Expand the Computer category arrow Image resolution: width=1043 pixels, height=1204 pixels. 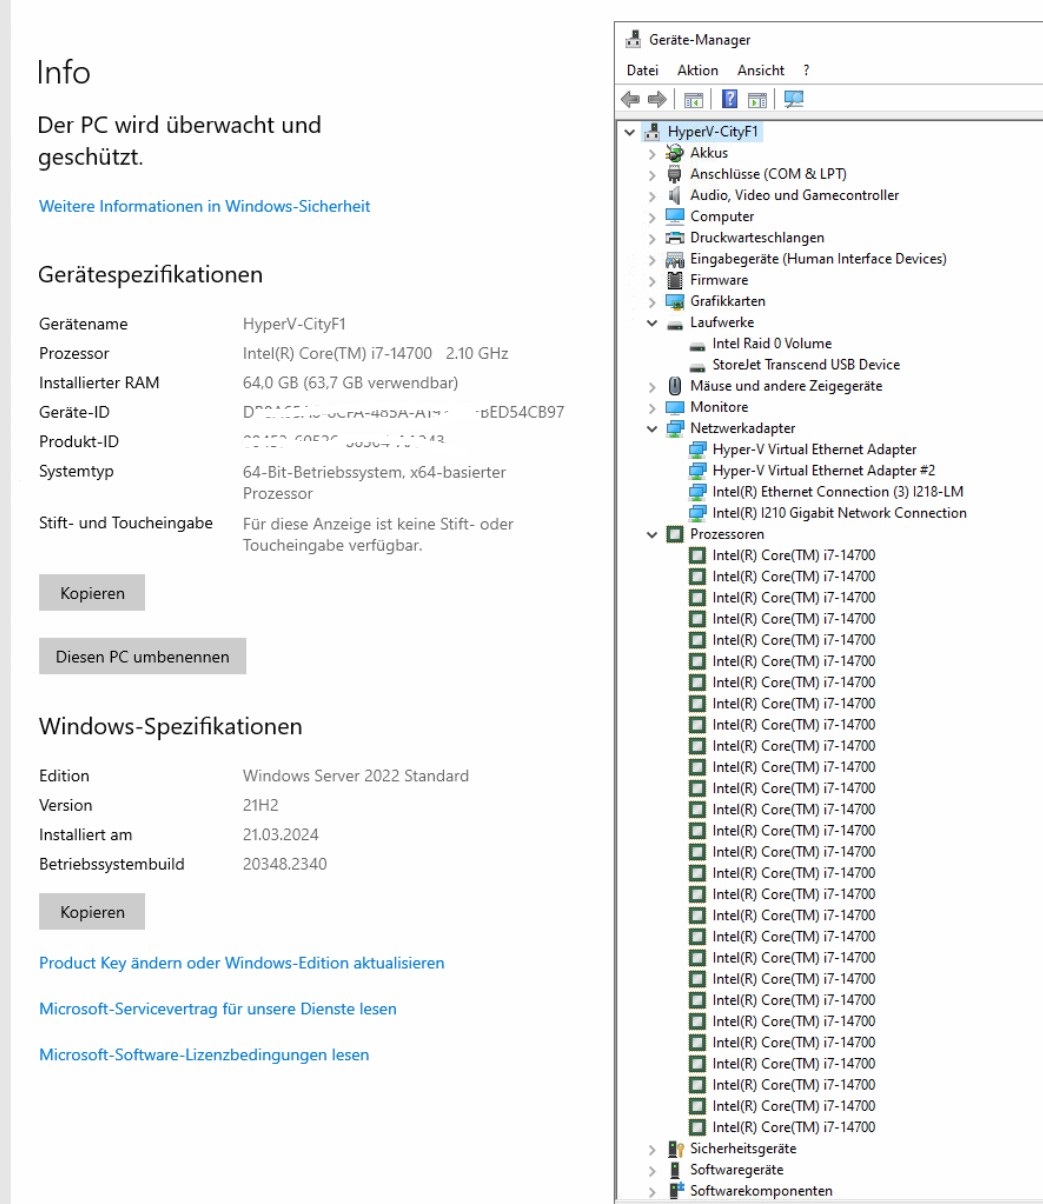coord(652,217)
